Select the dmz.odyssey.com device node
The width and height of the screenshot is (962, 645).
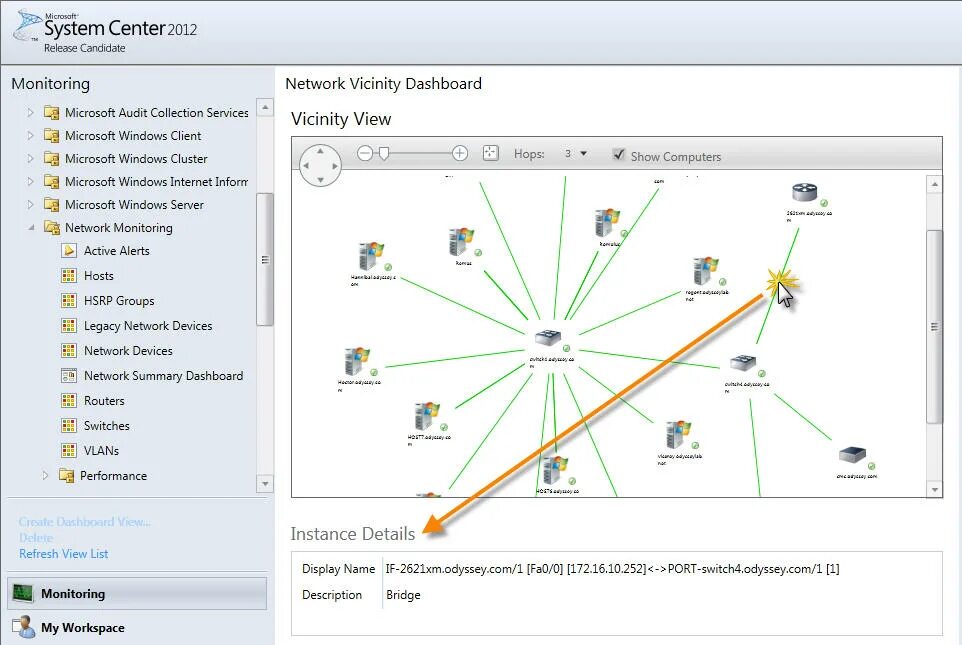click(852, 455)
